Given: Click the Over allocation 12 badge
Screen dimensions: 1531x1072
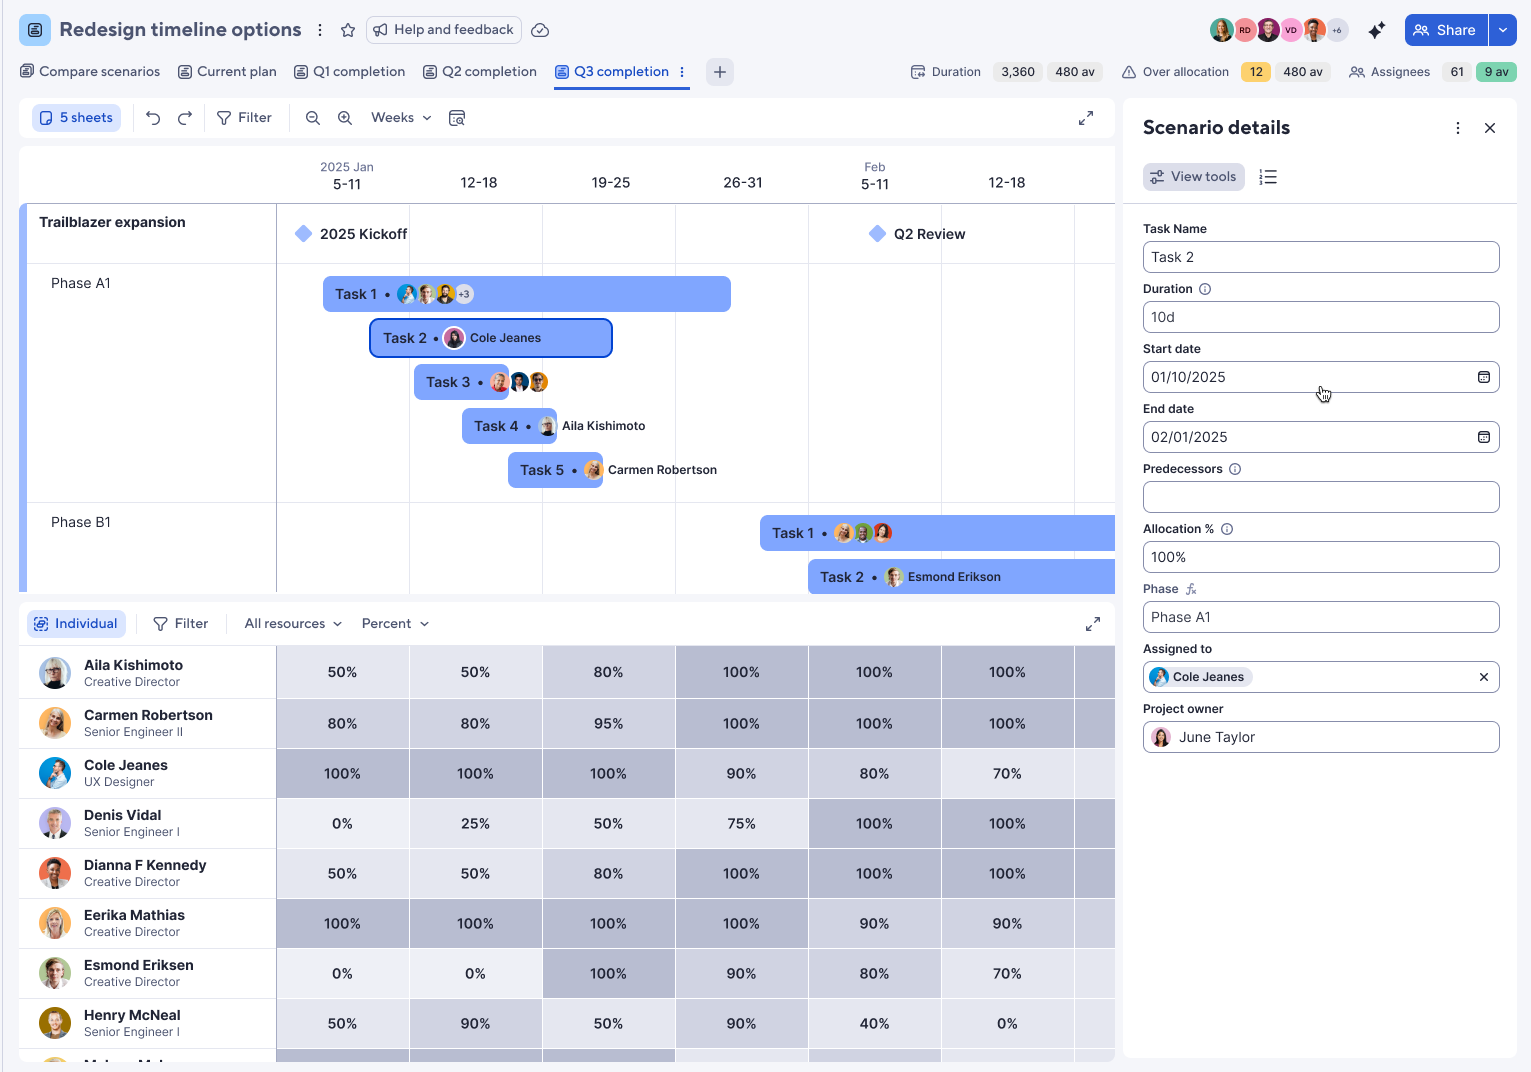Looking at the screenshot, I should 1256,72.
